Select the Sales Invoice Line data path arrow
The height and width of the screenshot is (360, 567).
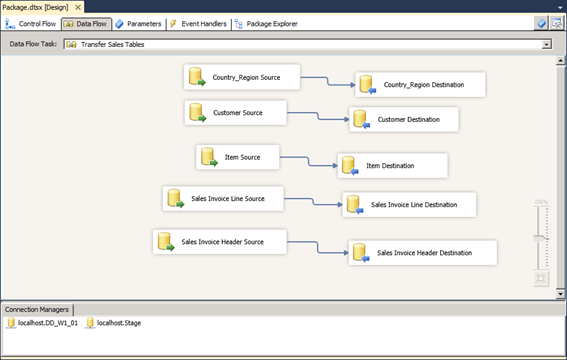click(x=313, y=202)
